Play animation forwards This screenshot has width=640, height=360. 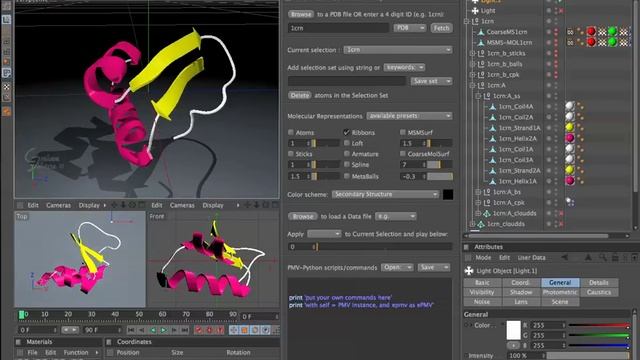(x=164, y=330)
